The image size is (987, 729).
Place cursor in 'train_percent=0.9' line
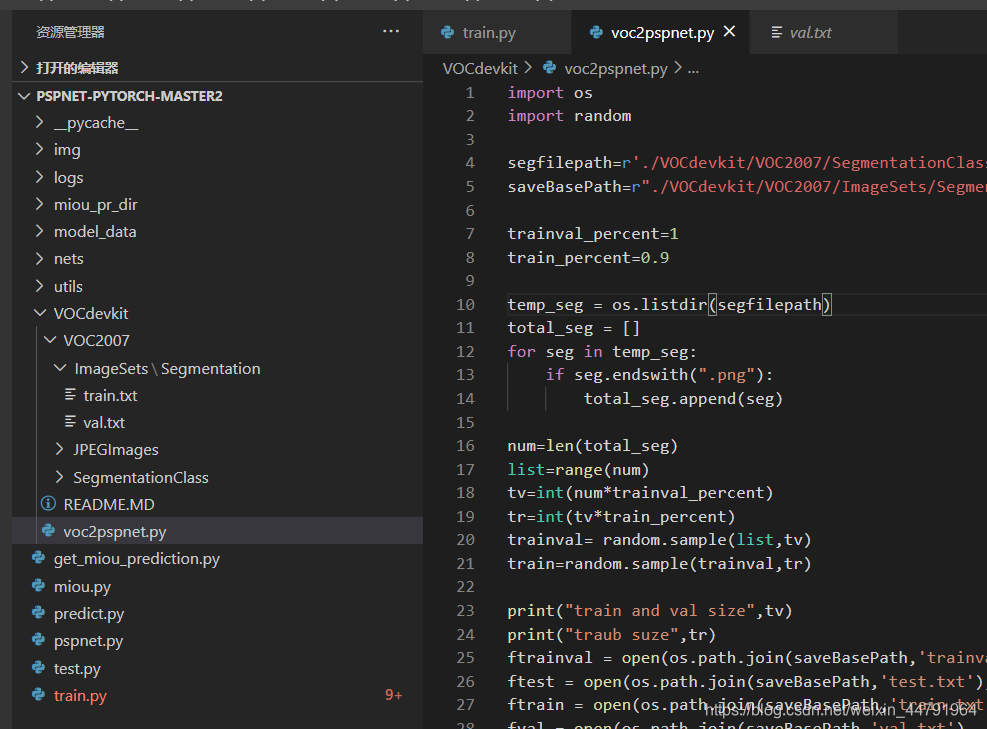pos(588,257)
